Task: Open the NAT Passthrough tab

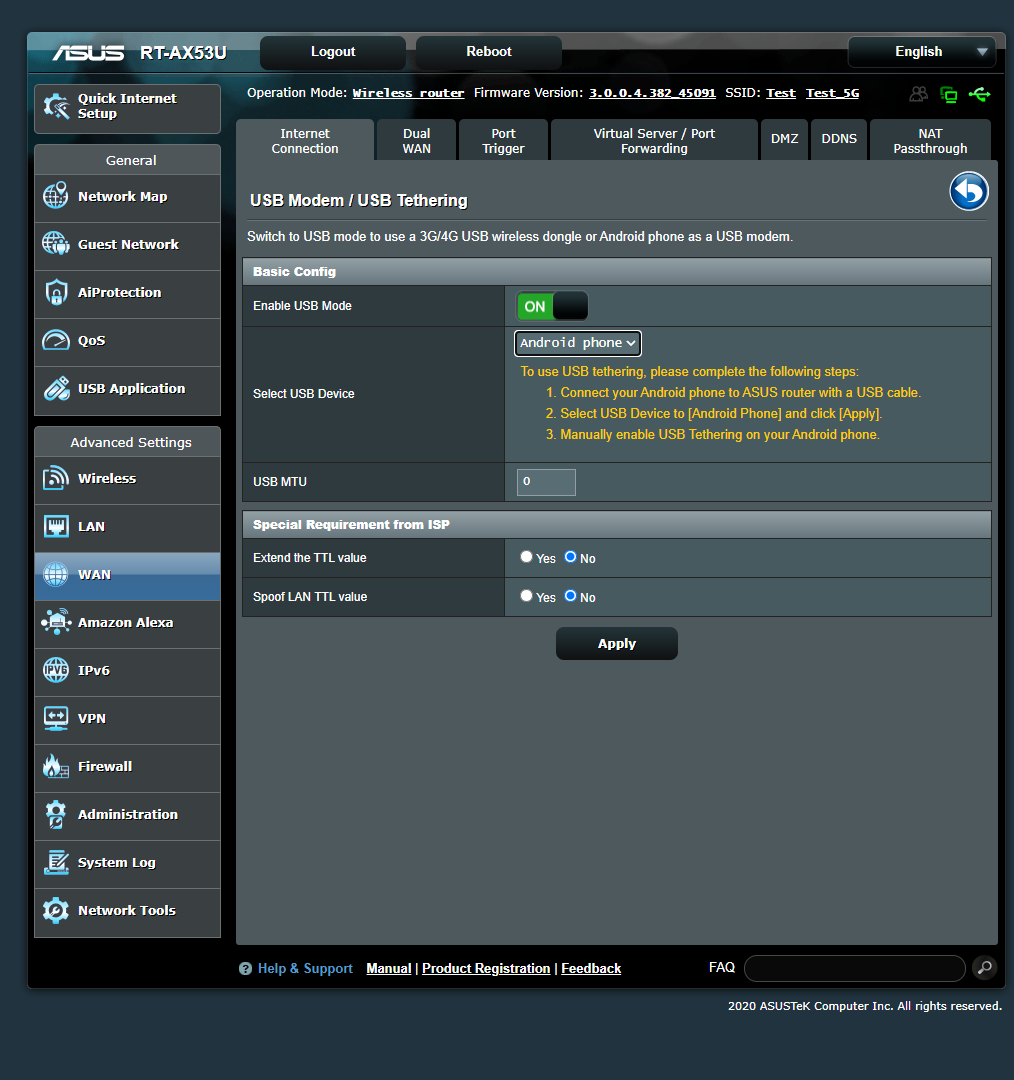Action: (930, 141)
